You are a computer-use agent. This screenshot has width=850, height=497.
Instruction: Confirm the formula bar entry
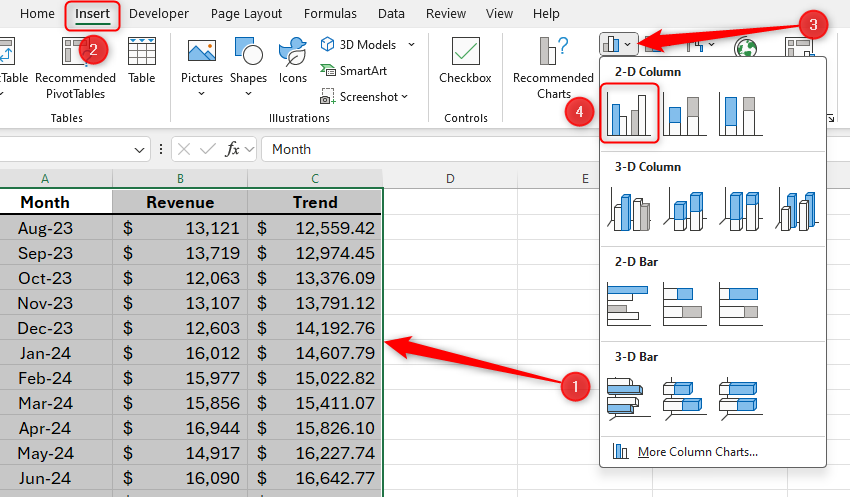pyautogui.click(x=208, y=149)
